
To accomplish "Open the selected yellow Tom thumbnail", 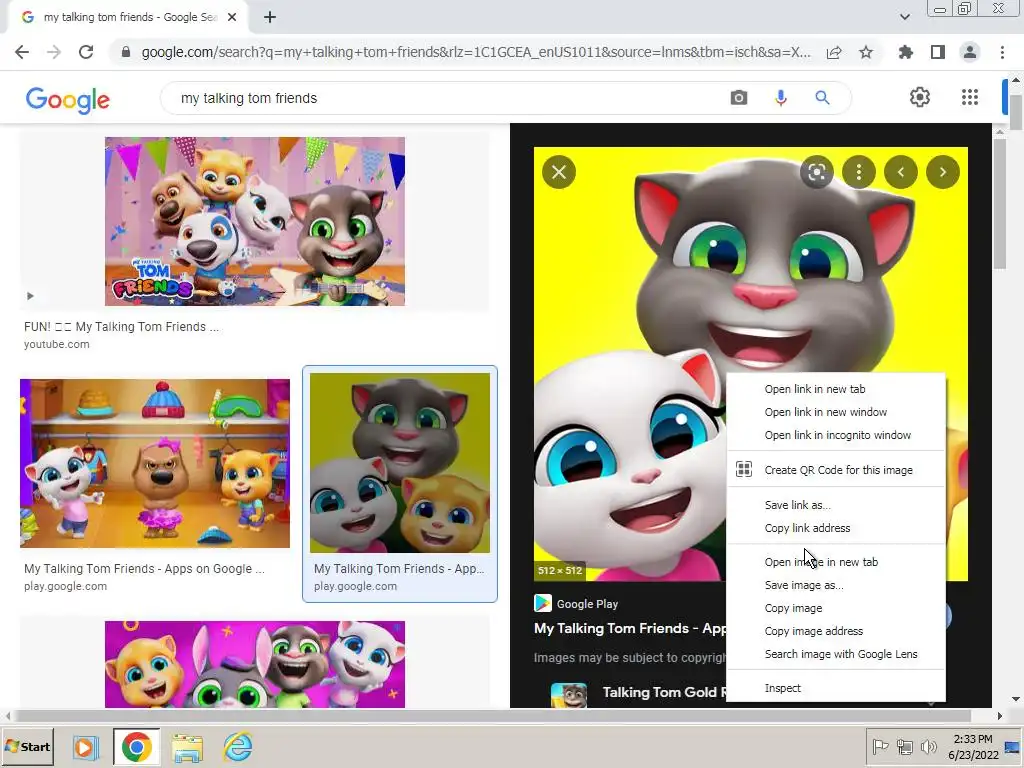I will [x=400, y=463].
